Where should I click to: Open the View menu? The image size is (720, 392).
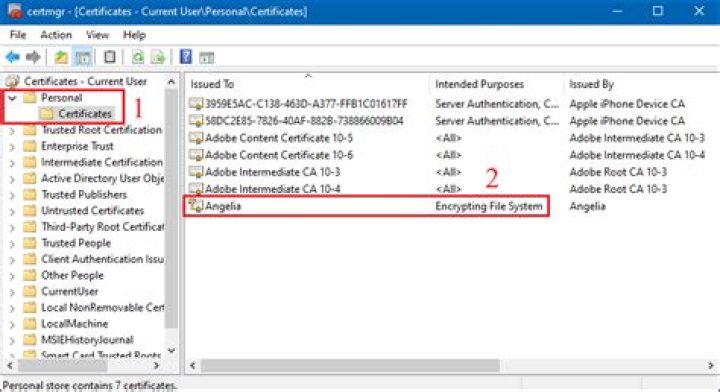click(97, 35)
